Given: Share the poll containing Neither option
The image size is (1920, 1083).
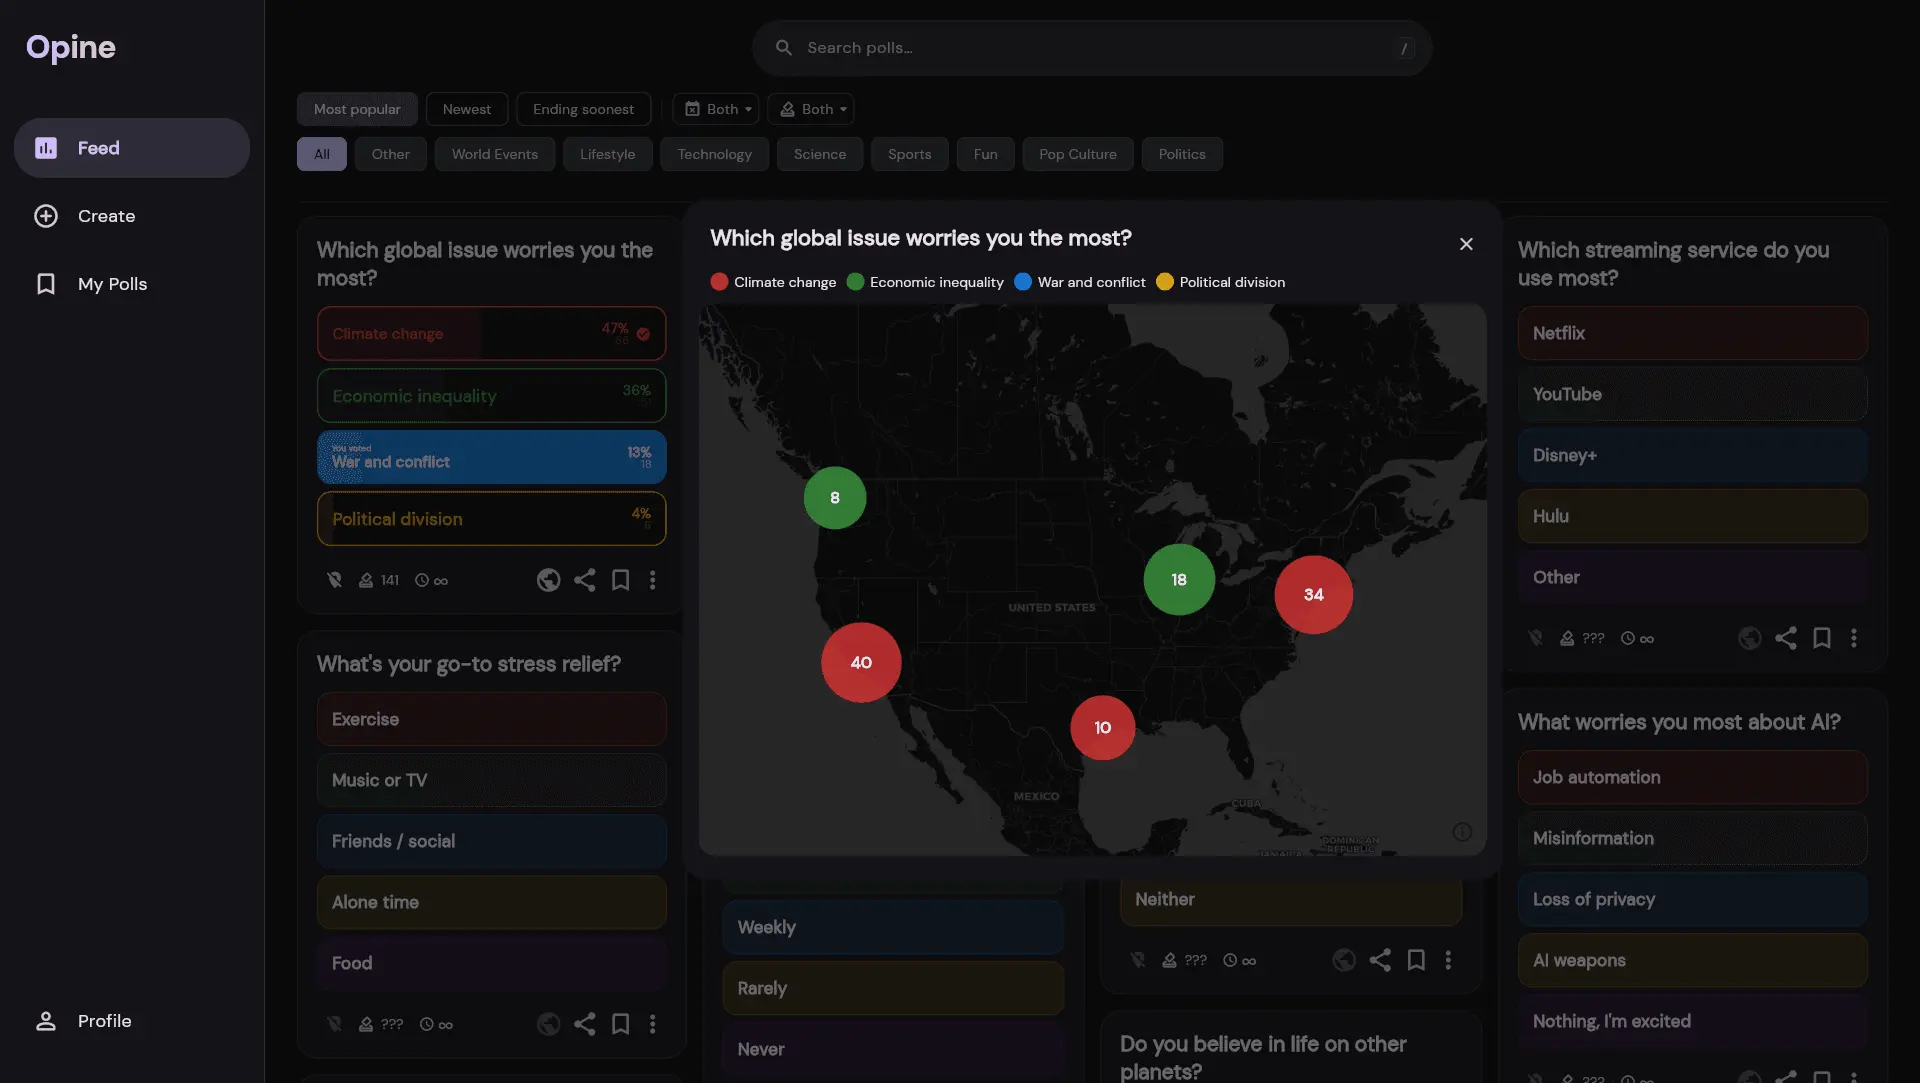Looking at the screenshot, I should point(1380,960).
